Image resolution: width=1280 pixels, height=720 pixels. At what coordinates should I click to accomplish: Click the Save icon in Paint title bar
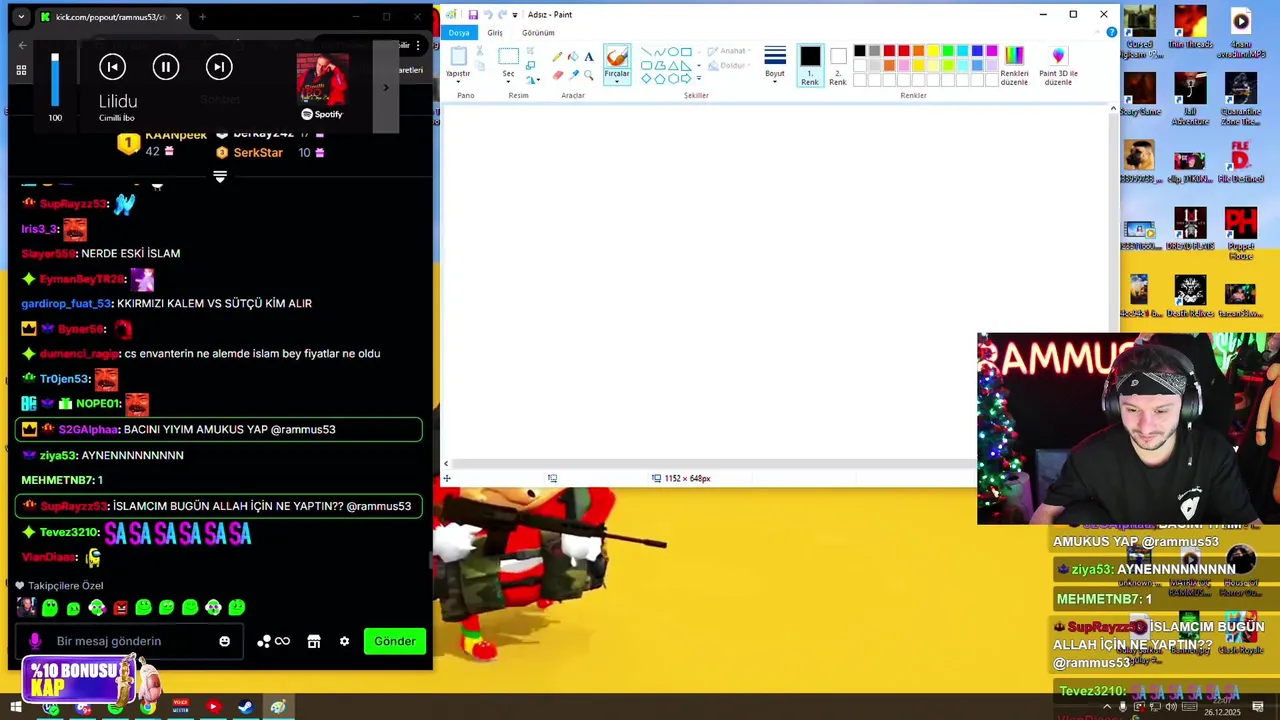point(472,15)
